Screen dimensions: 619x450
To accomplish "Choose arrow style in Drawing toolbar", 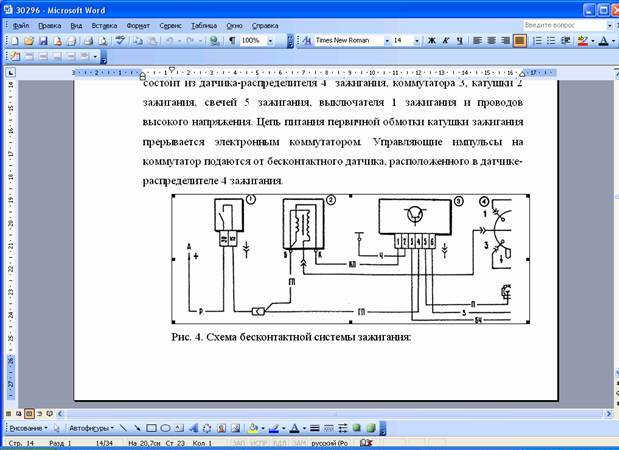I will coord(343,428).
